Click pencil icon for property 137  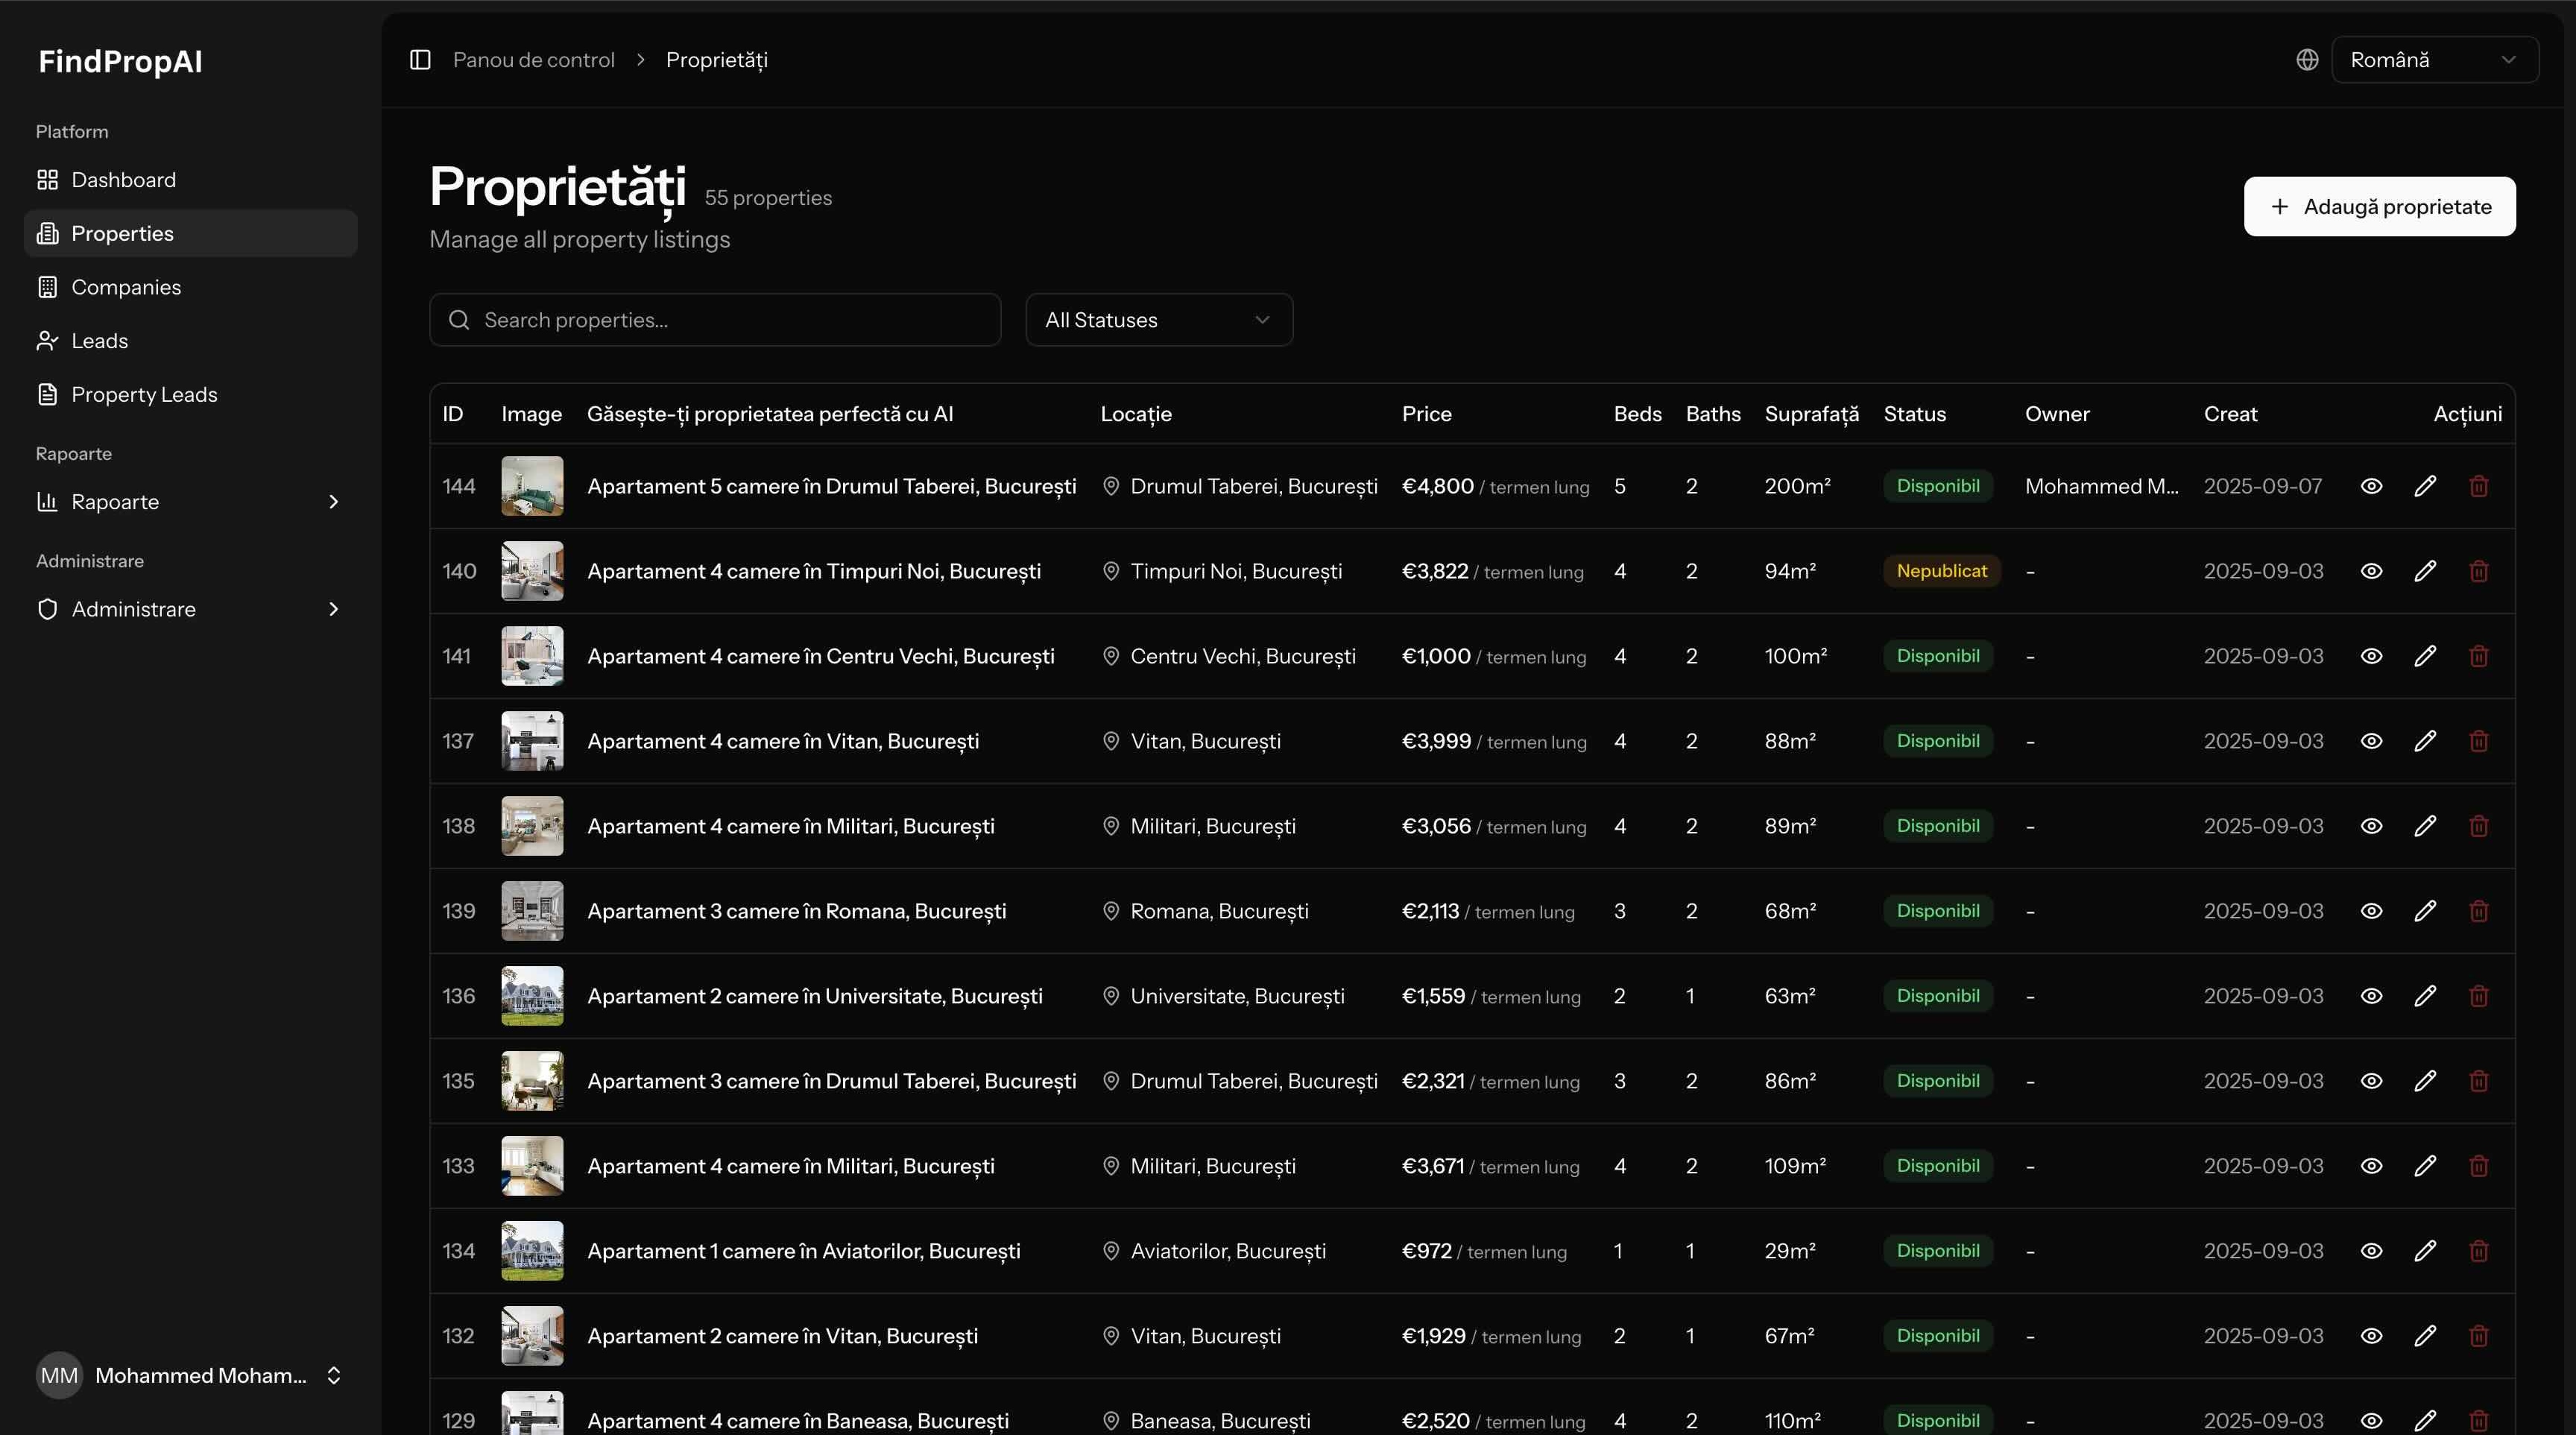2425,741
